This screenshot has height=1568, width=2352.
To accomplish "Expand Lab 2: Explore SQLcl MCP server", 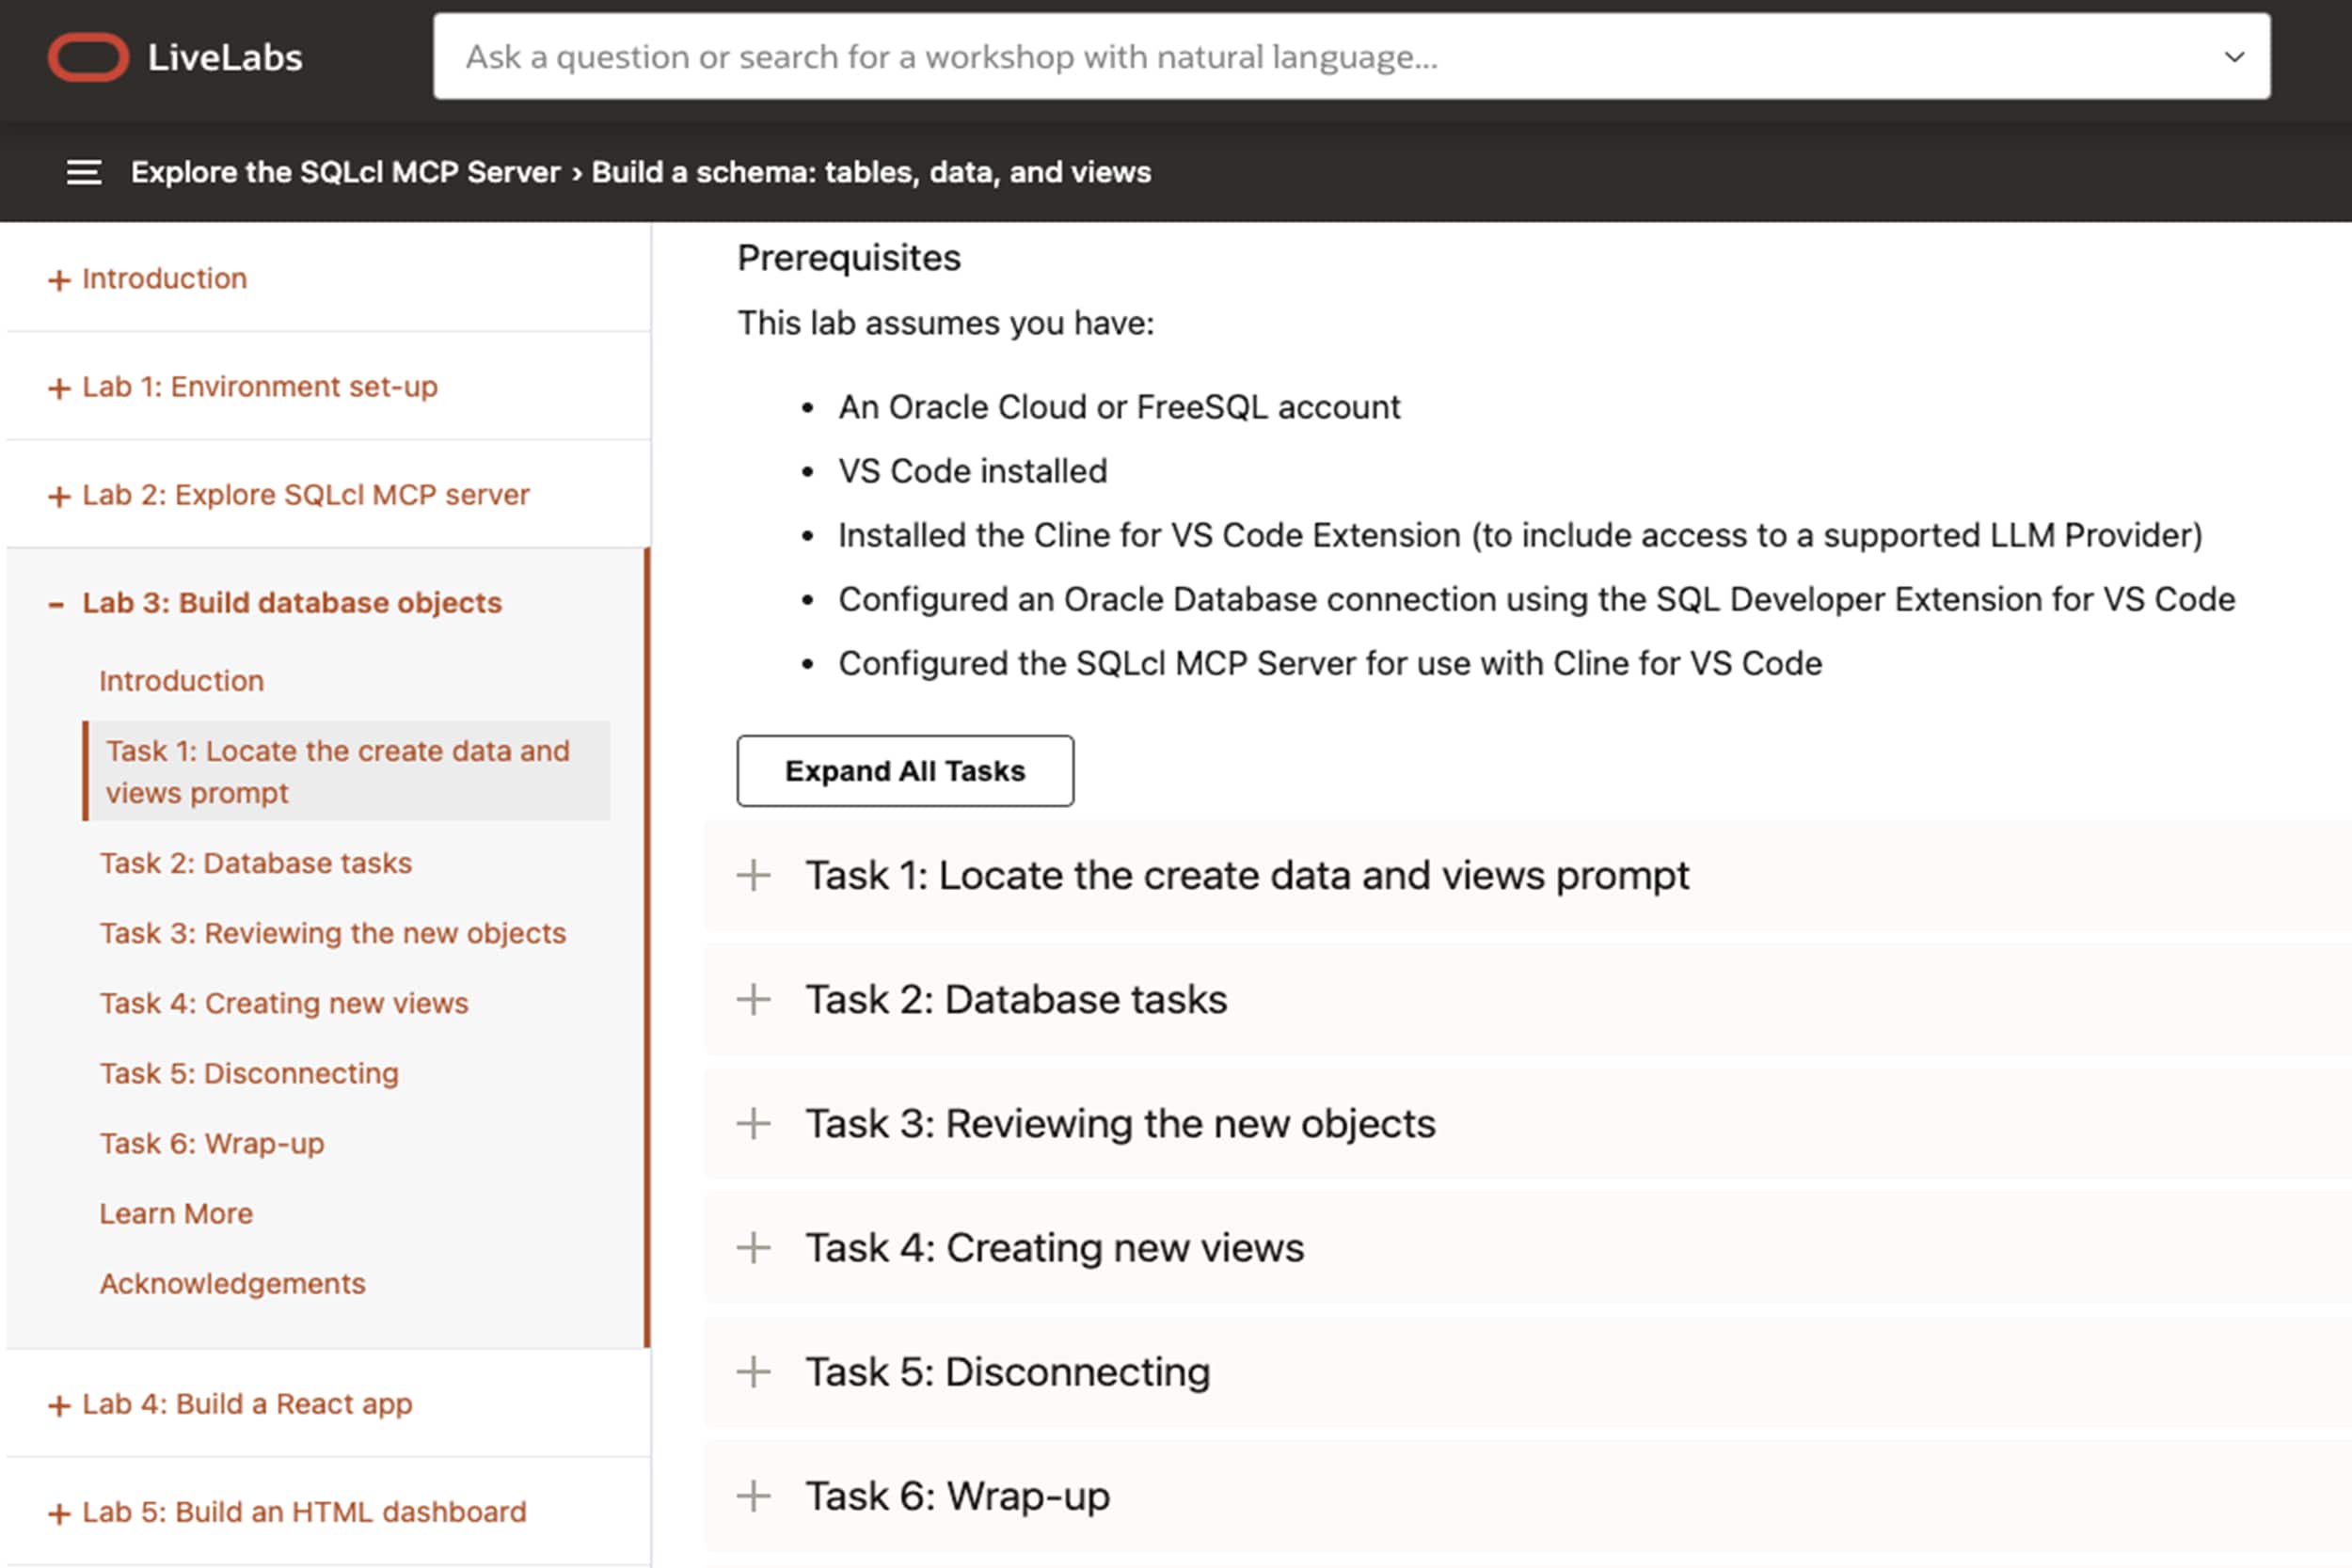I will point(306,495).
